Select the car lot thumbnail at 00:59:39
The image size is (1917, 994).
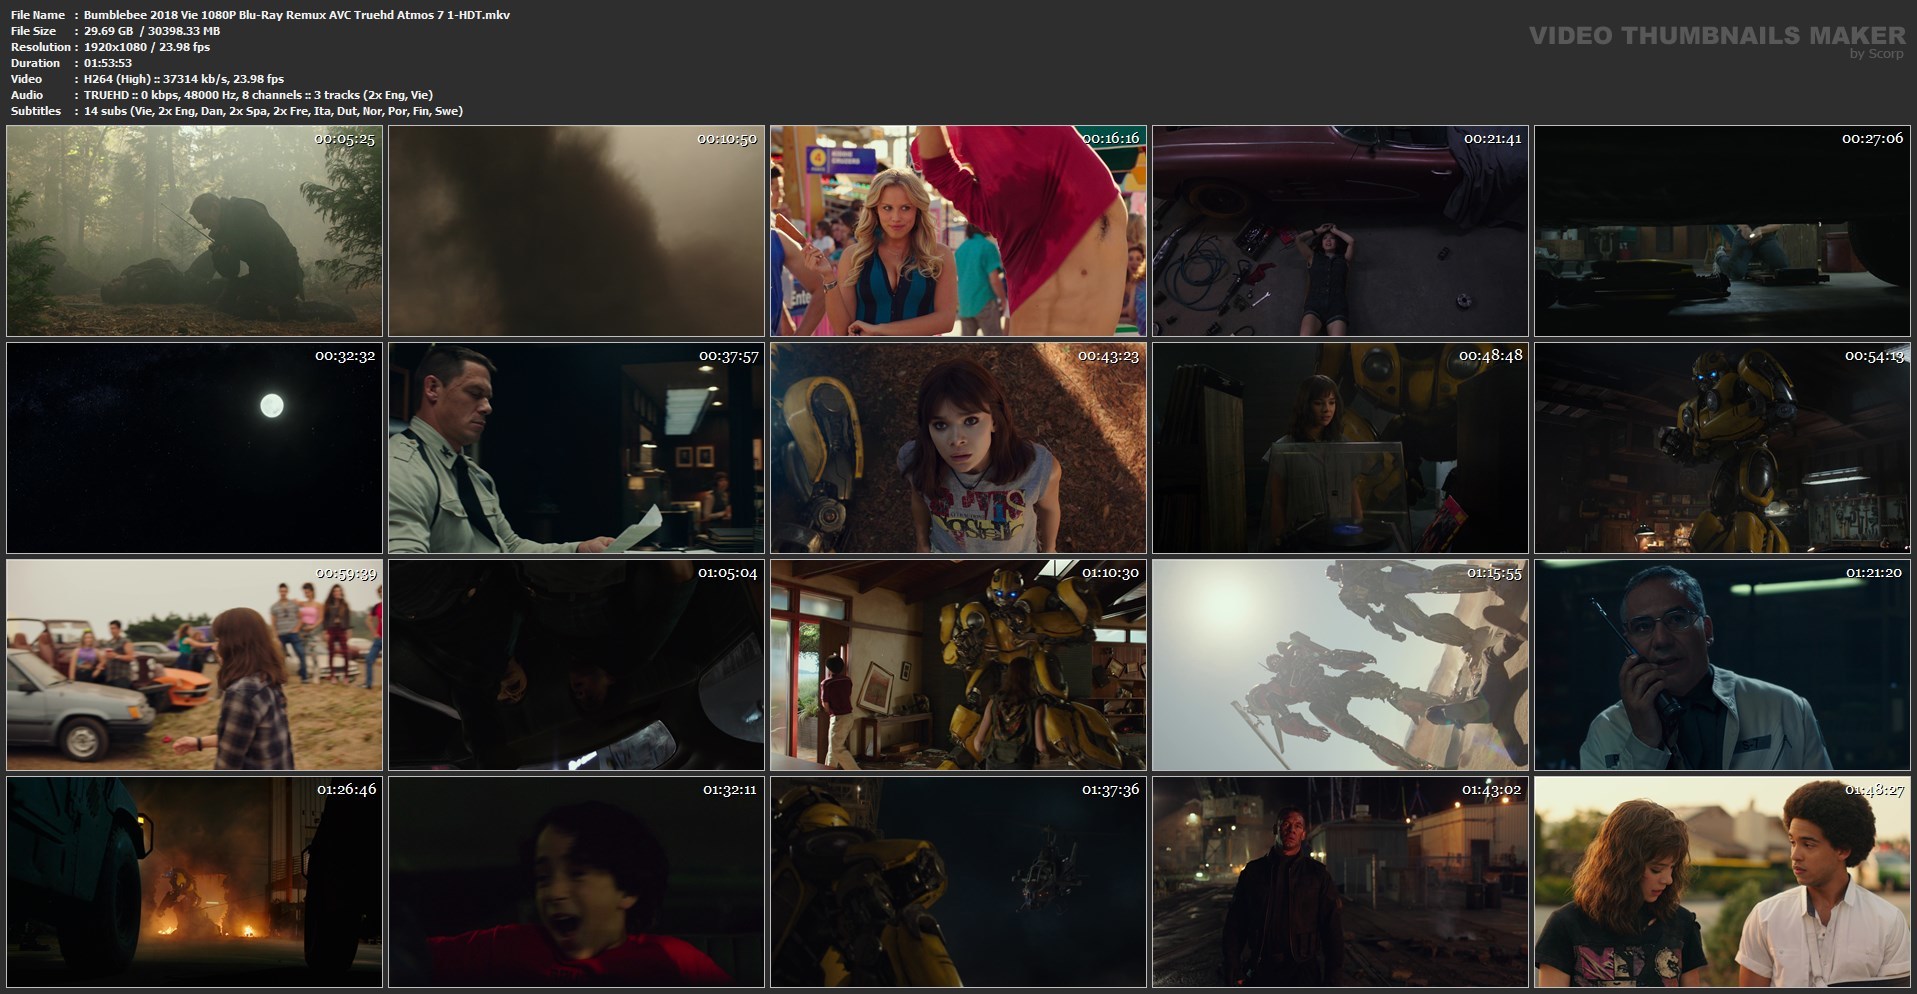pyautogui.click(x=194, y=665)
